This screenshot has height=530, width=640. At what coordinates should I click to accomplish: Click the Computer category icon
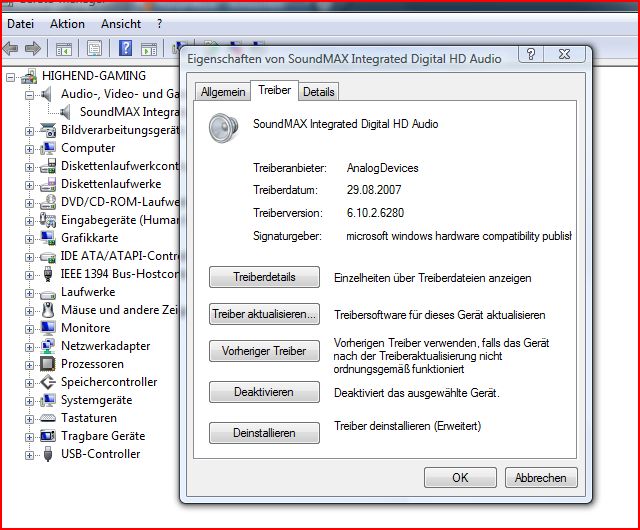(x=48, y=148)
